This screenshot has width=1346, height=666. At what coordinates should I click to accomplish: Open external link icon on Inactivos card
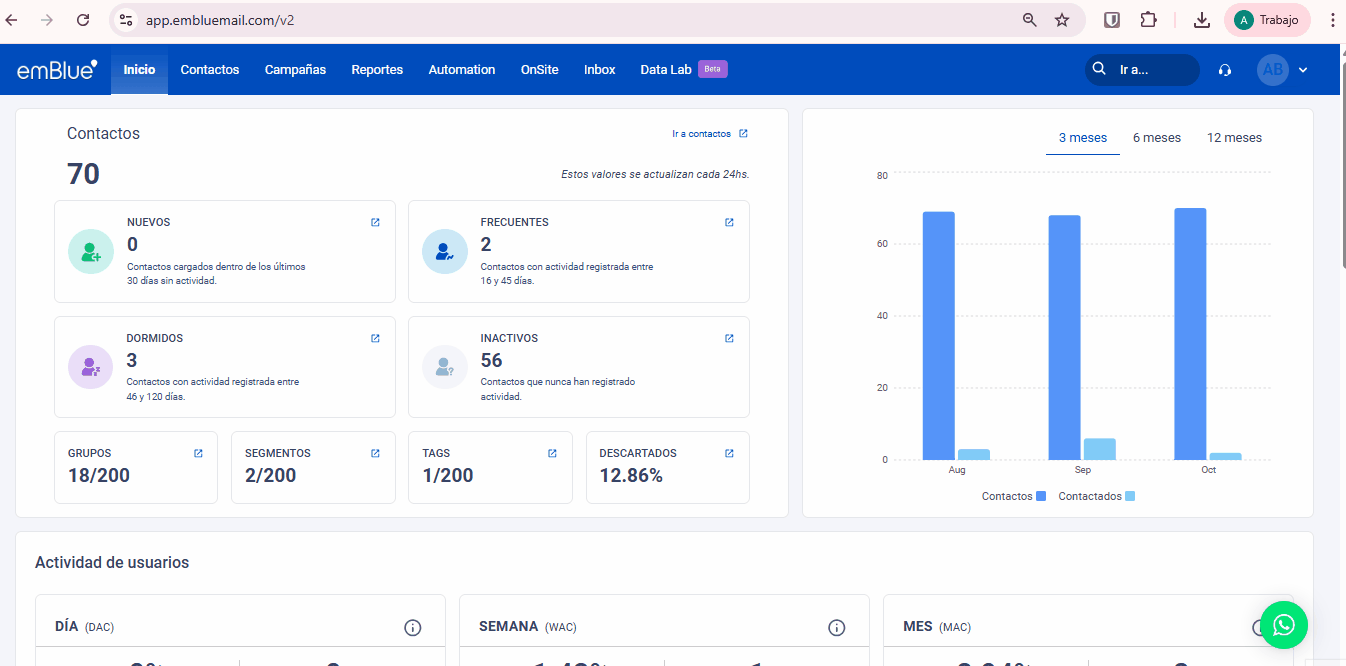click(729, 338)
